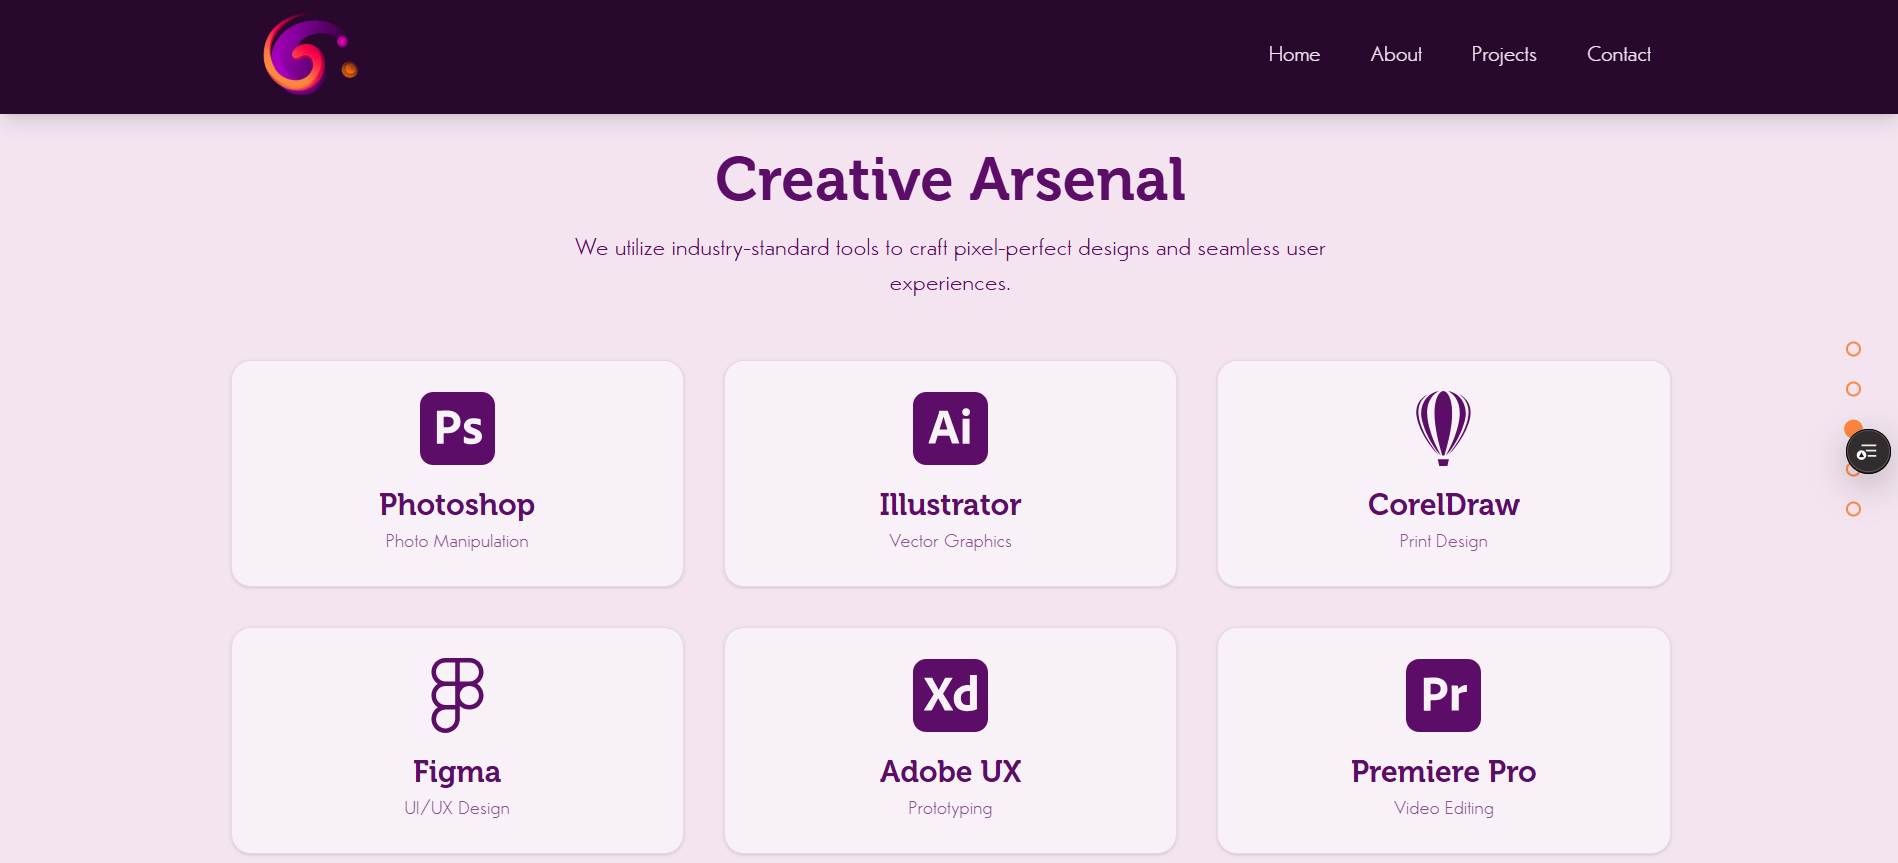Viewport: 1898px width, 863px height.
Task: Click the CorelDraw title text
Action: tap(1443, 505)
